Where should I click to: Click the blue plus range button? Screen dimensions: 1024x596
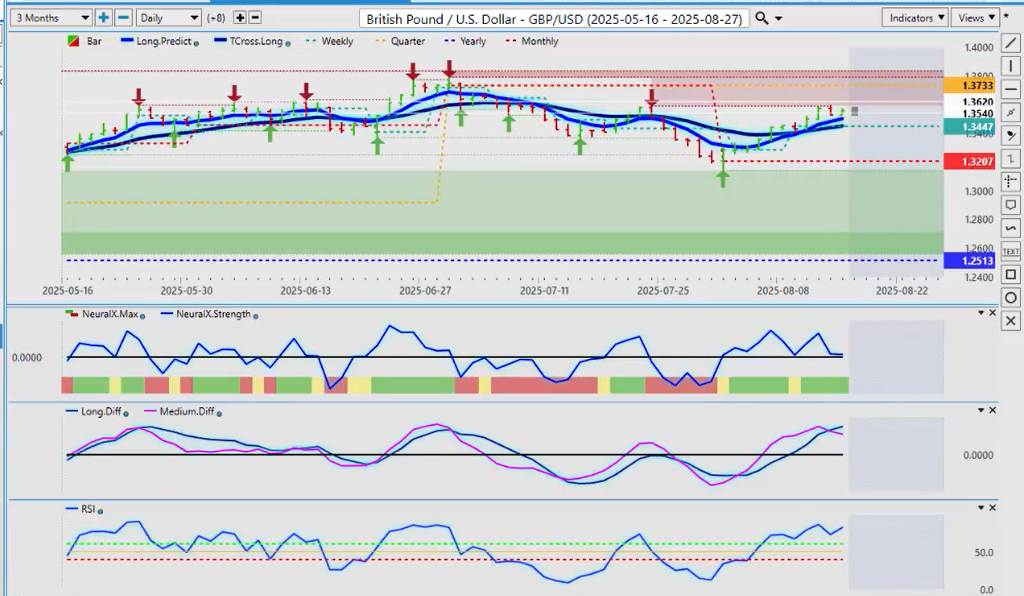[x=103, y=18]
